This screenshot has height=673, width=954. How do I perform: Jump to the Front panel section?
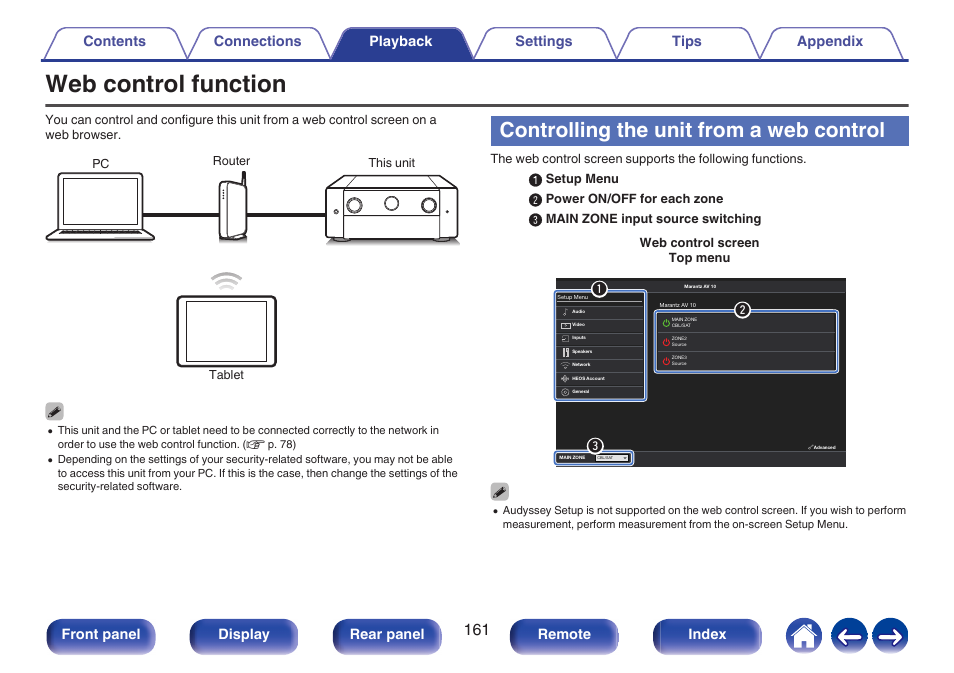[101, 636]
